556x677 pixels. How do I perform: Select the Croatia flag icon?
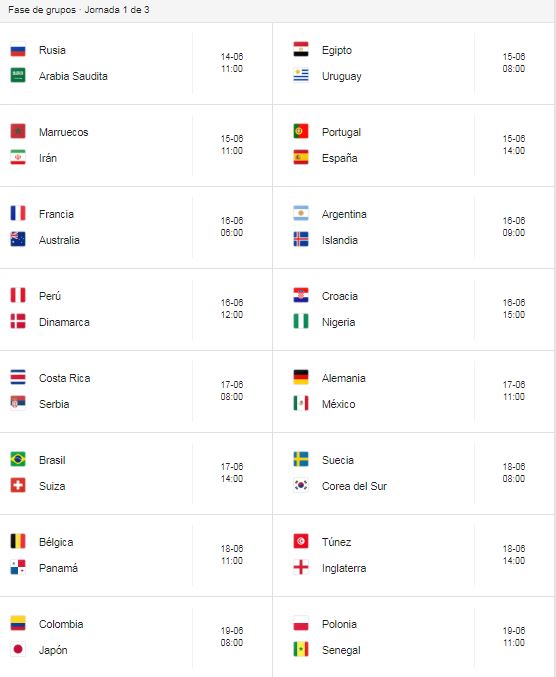coord(301,295)
